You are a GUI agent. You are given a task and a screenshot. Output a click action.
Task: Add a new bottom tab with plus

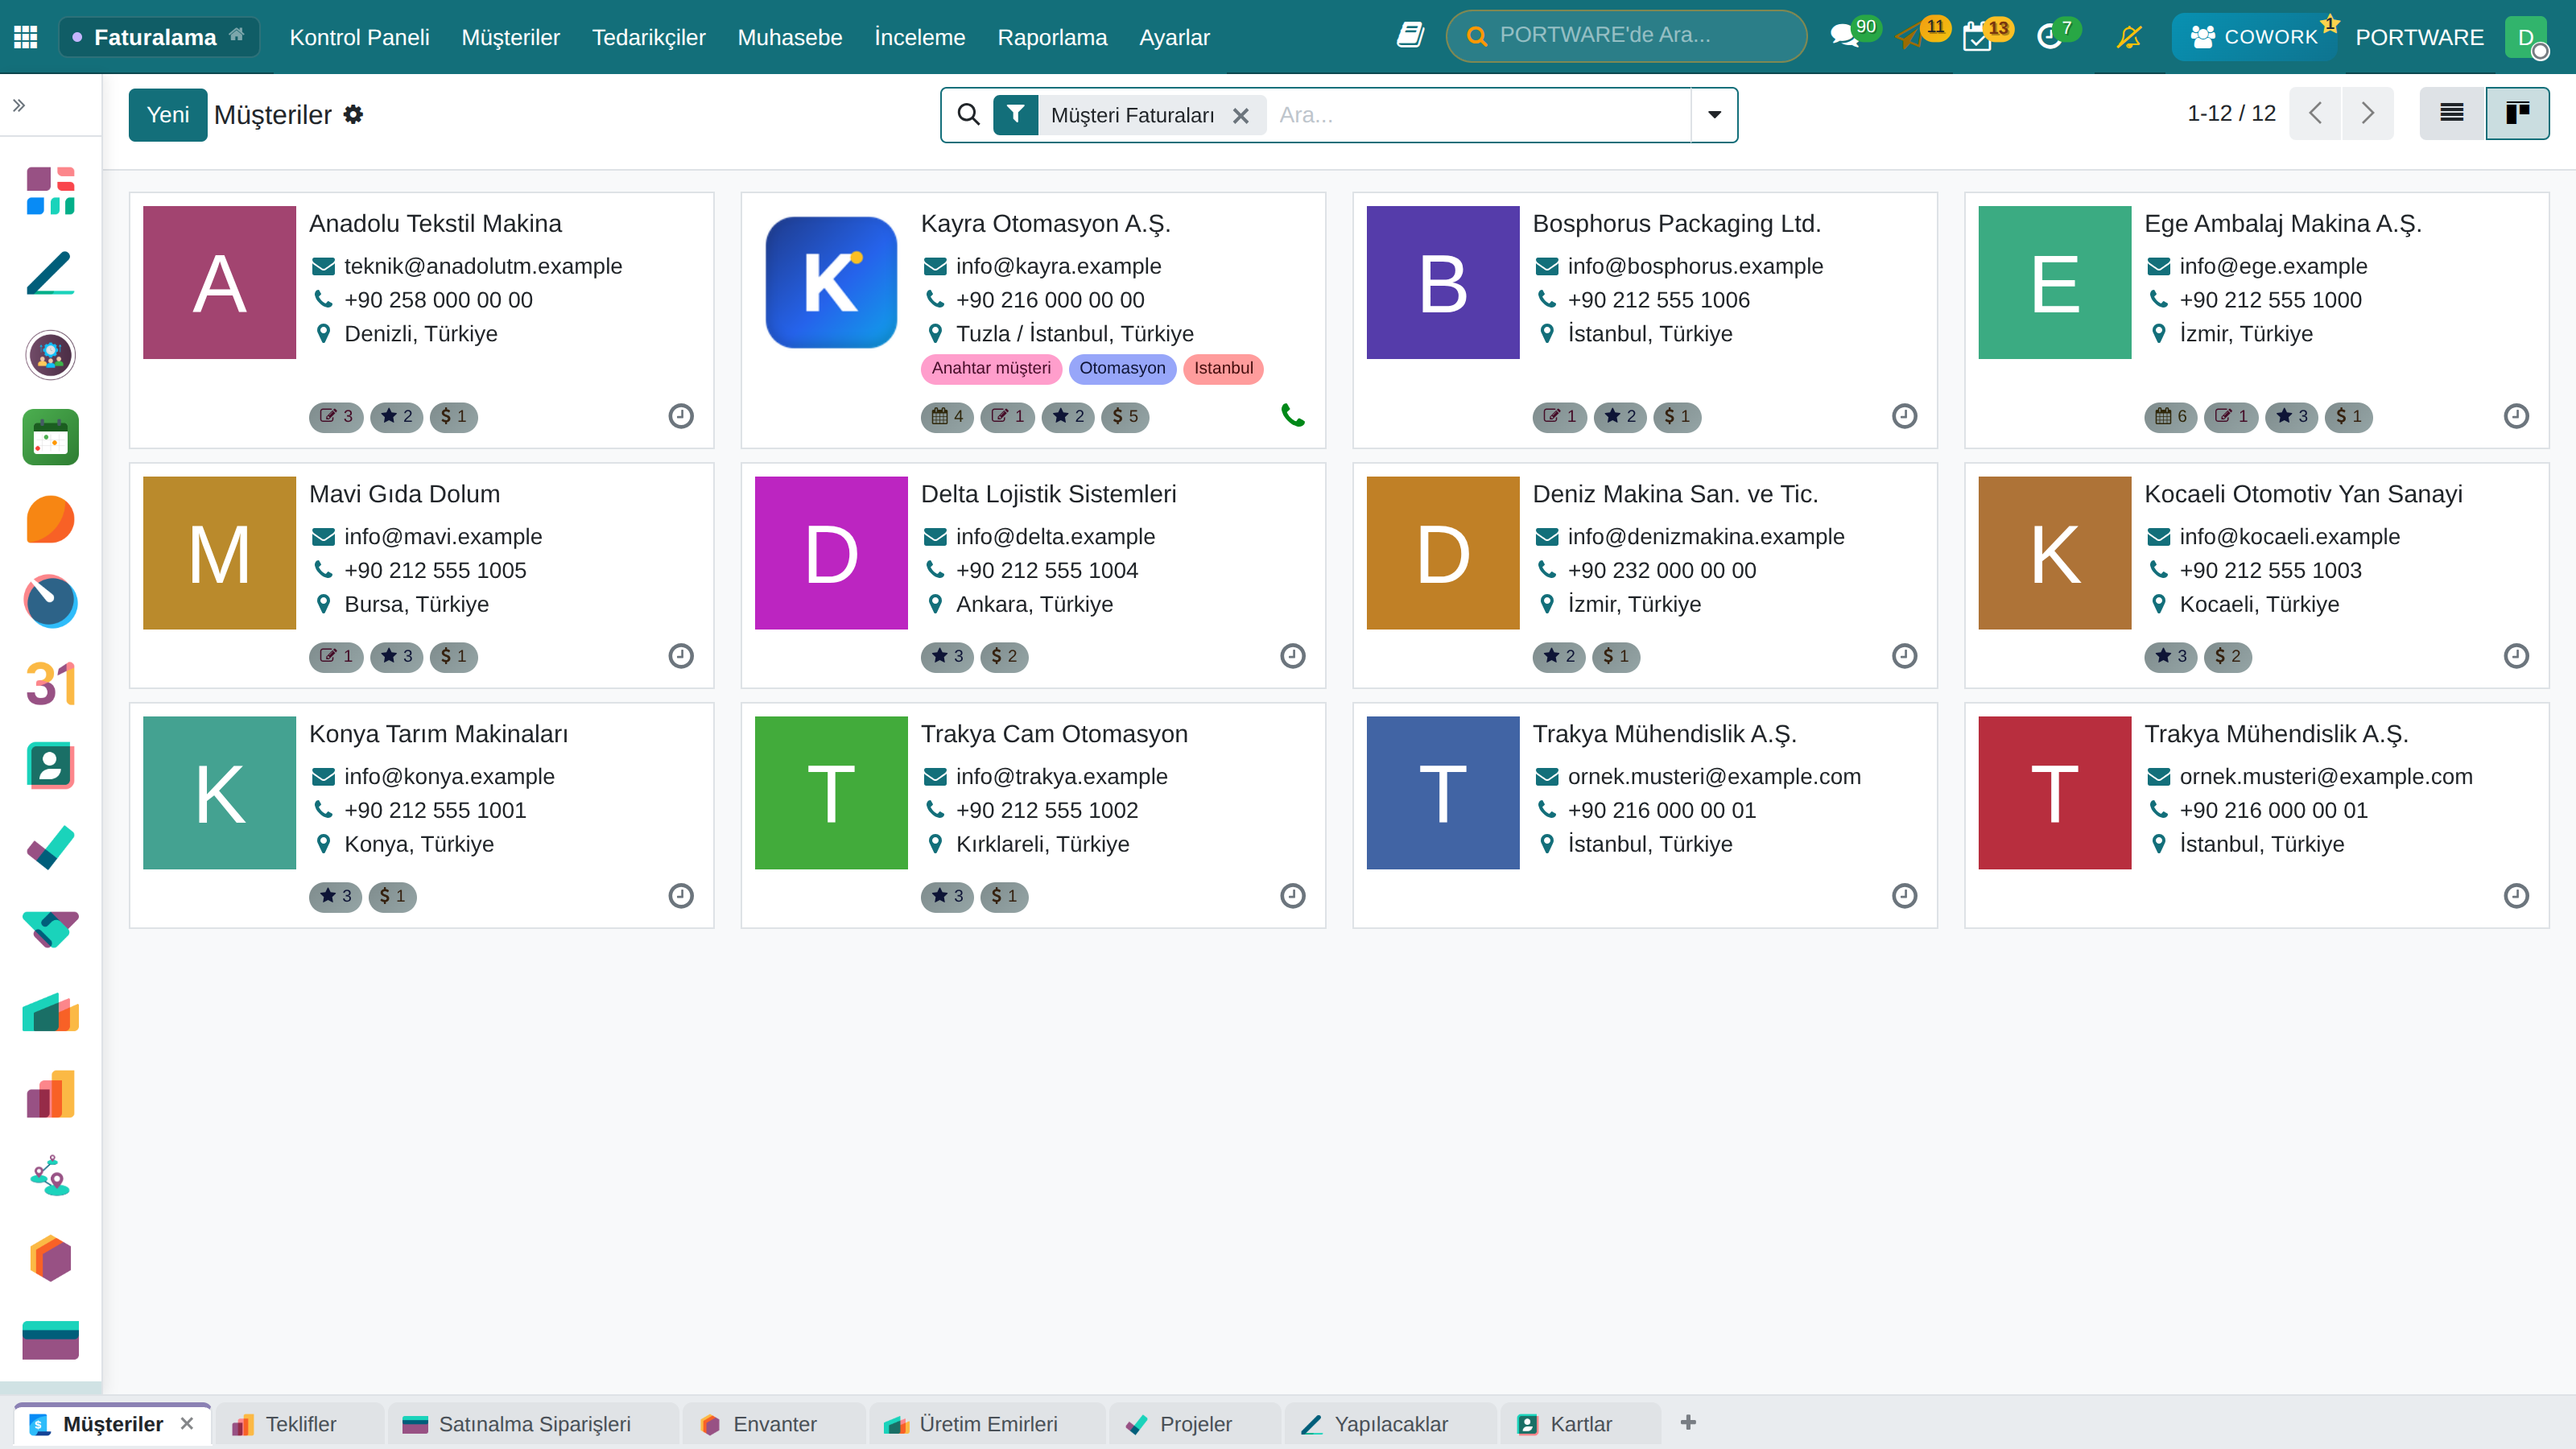click(1688, 1422)
